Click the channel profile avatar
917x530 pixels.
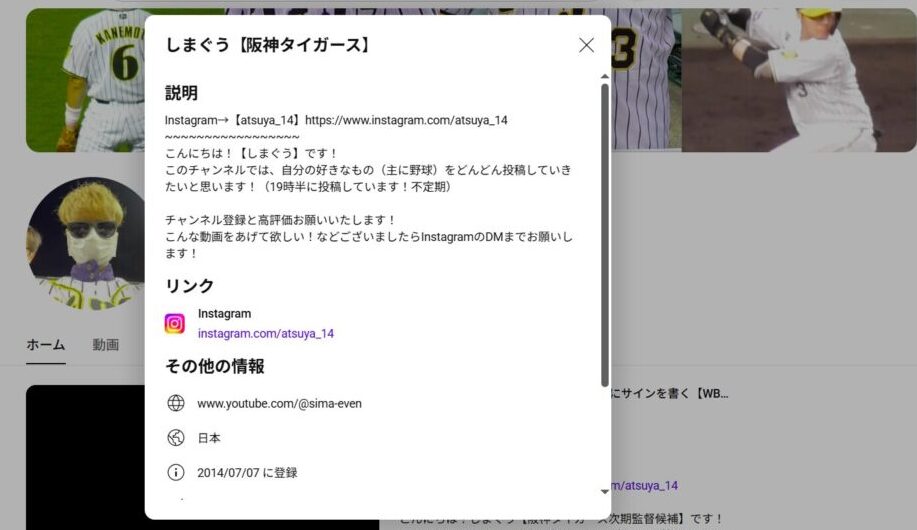(x=85, y=244)
